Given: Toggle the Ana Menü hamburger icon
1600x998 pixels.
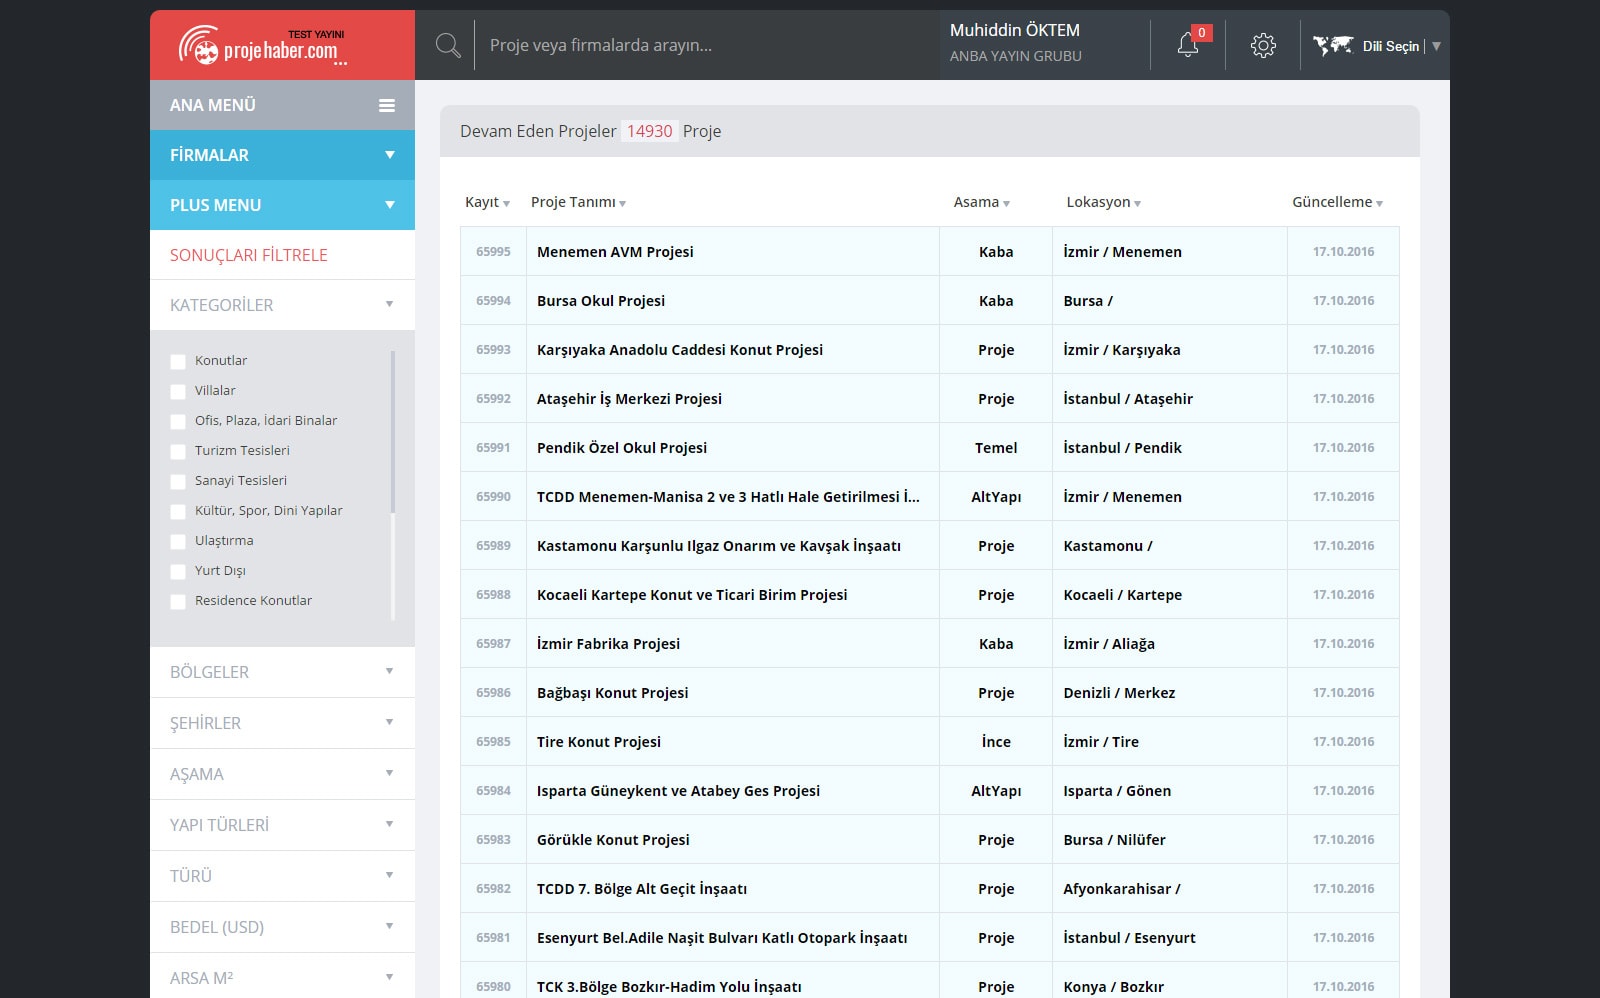Looking at the screenshot, I should tap(387, 105).
